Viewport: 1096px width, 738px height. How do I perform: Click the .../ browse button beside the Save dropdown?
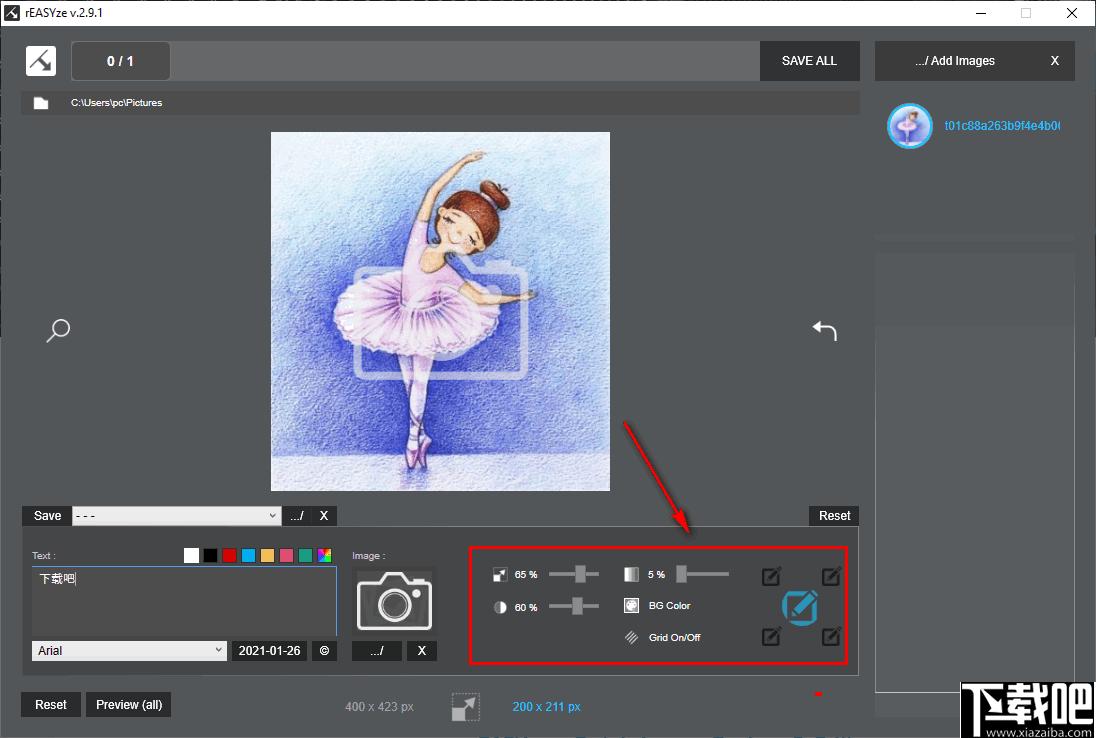296,516
